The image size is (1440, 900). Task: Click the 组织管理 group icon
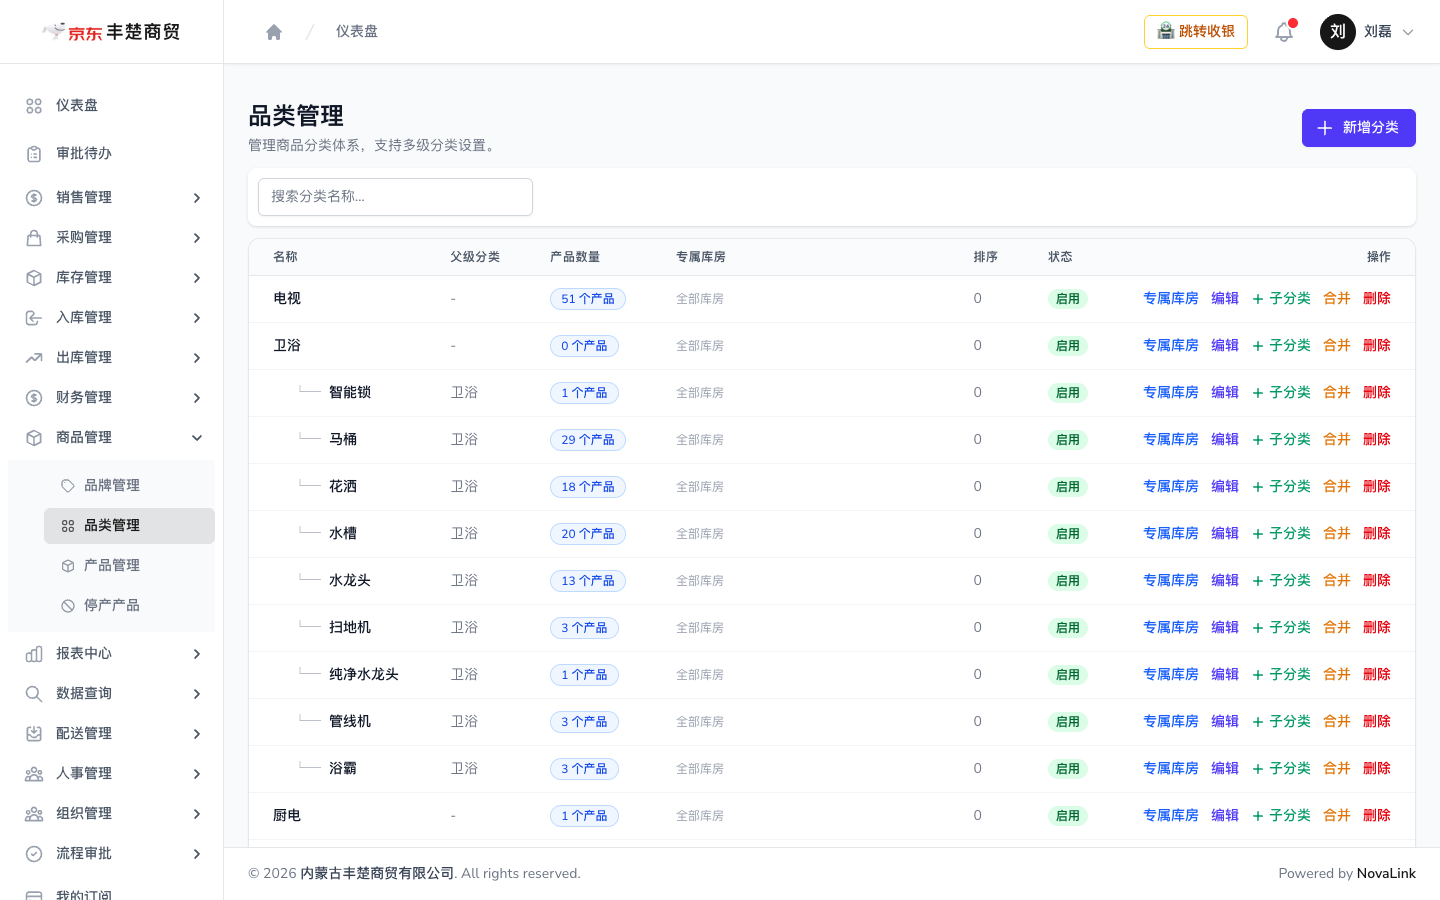pyautogui.click(x=34, y=814)
